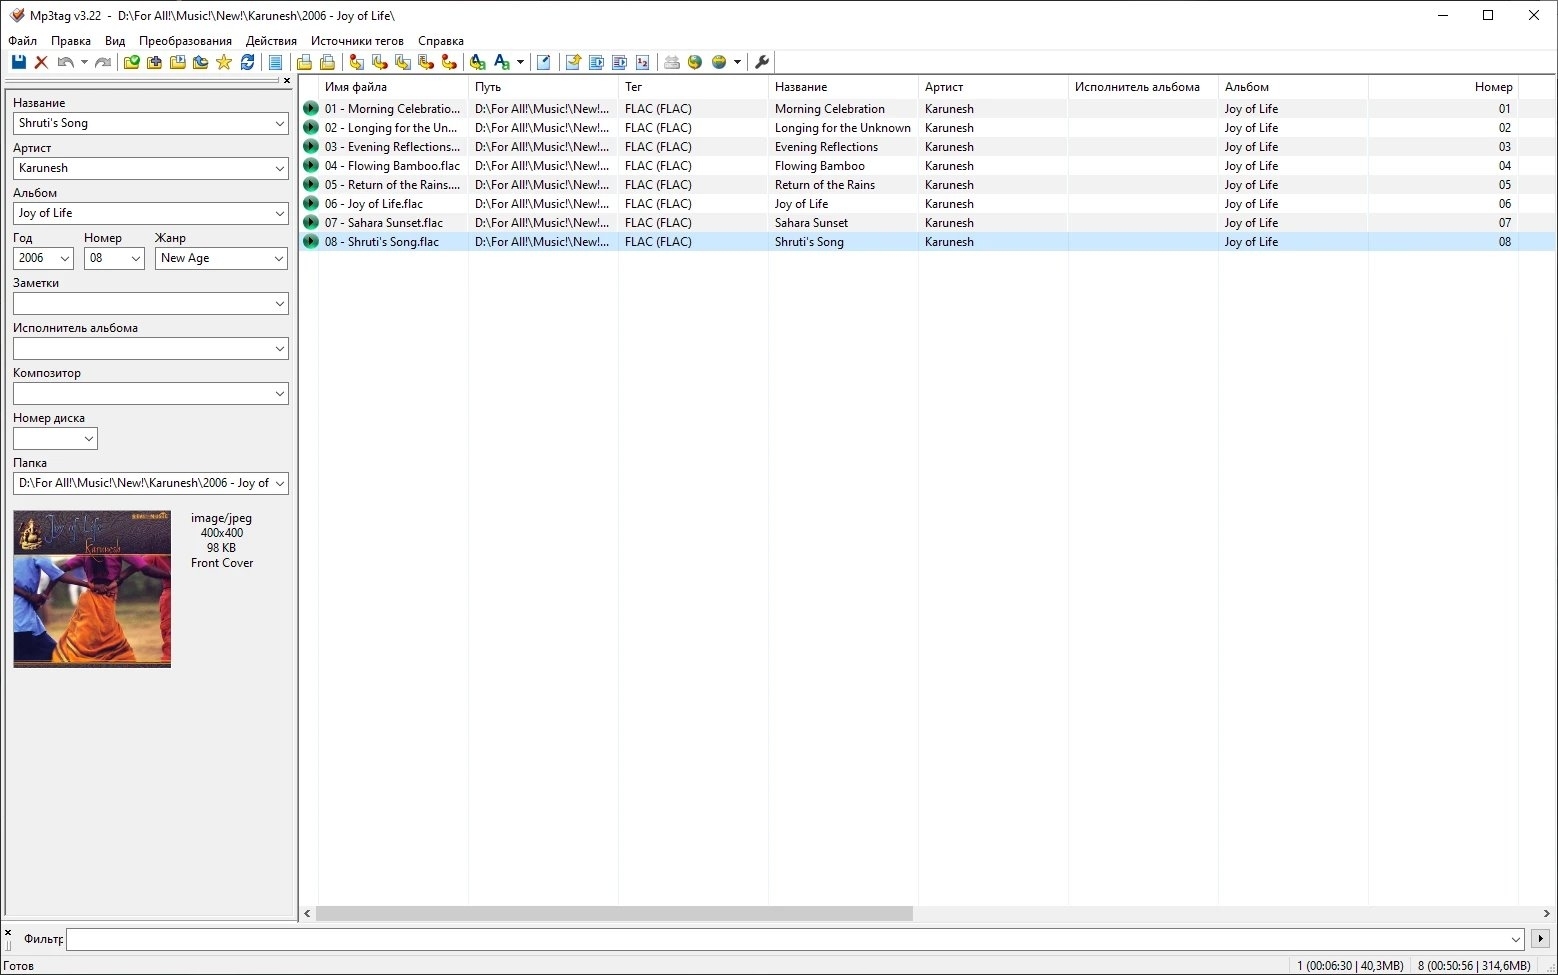
Task: Remove tag with the red X icon
Action: [41, 62]
